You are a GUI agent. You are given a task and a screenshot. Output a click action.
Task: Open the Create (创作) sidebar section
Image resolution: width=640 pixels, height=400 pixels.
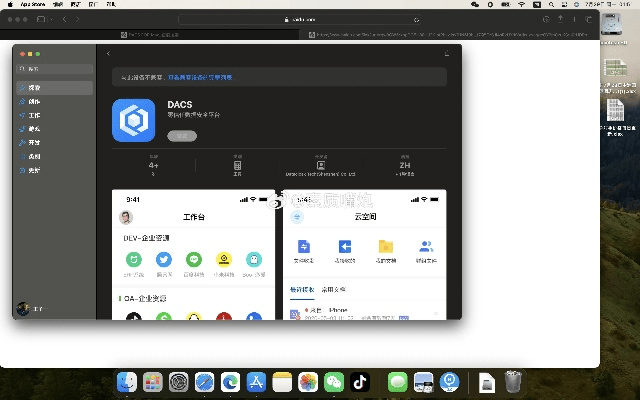(x=55, y=102)
